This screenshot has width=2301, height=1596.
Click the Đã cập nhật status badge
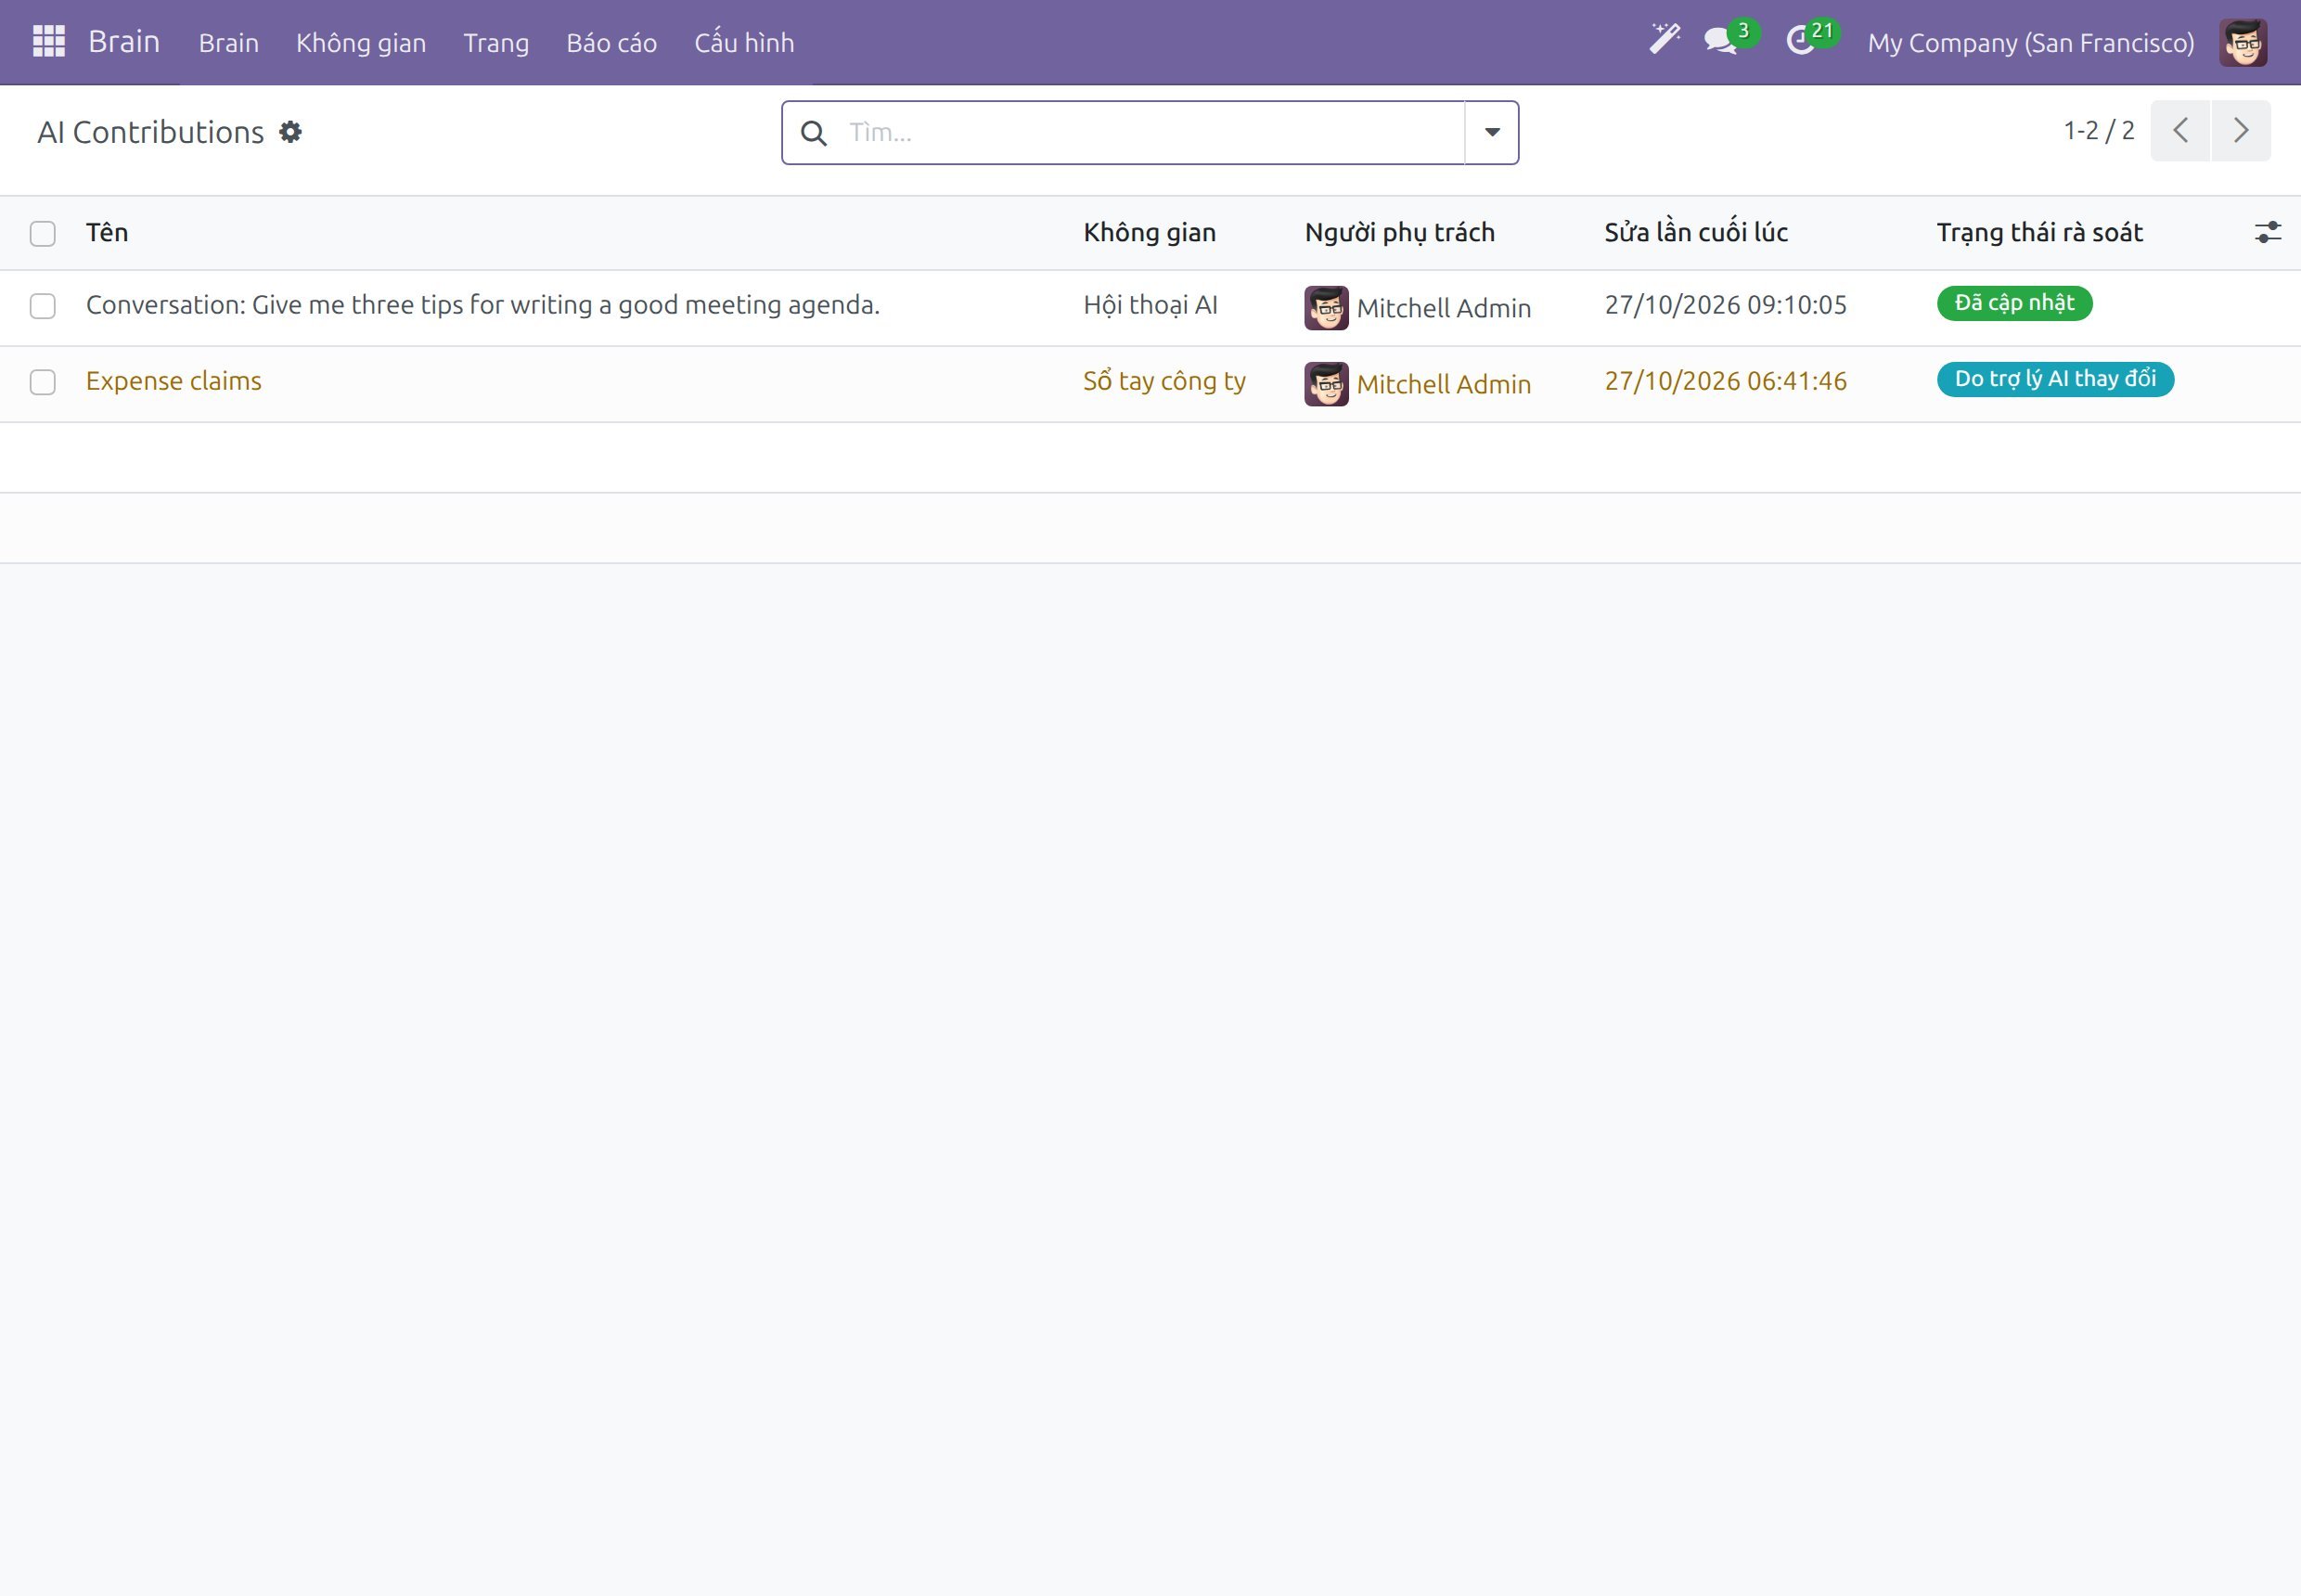click(2014, 303)
